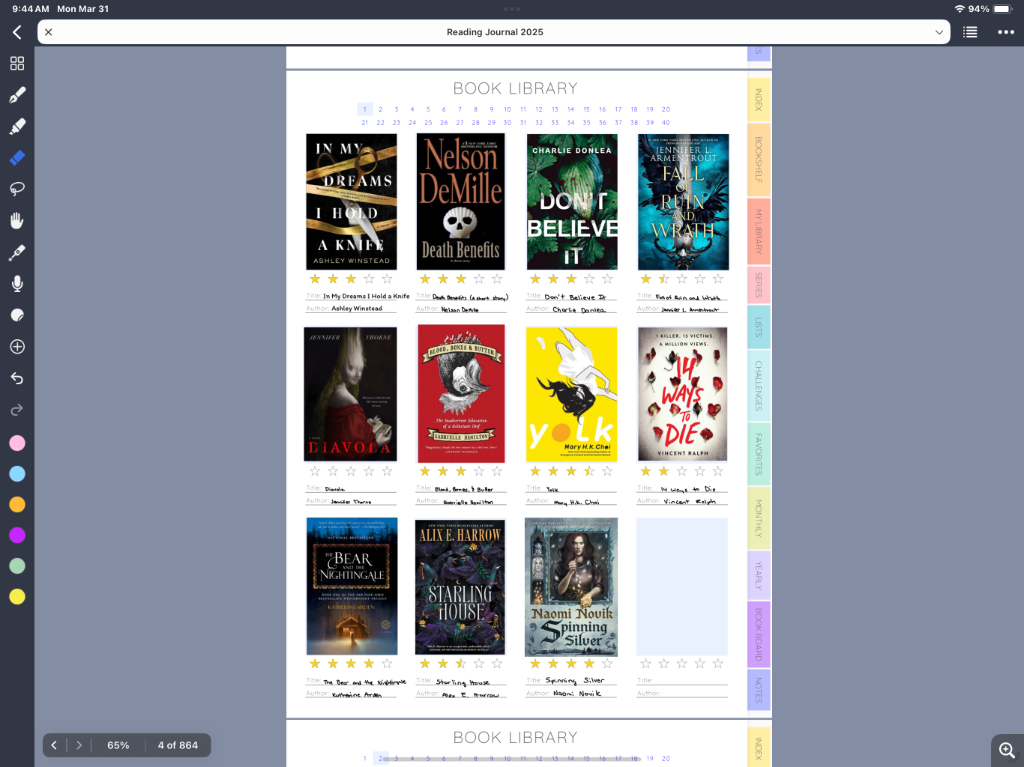Tap the 65% zoom level
The width and height of the screenshot is (1024, 767).
[x=118, y=745]
